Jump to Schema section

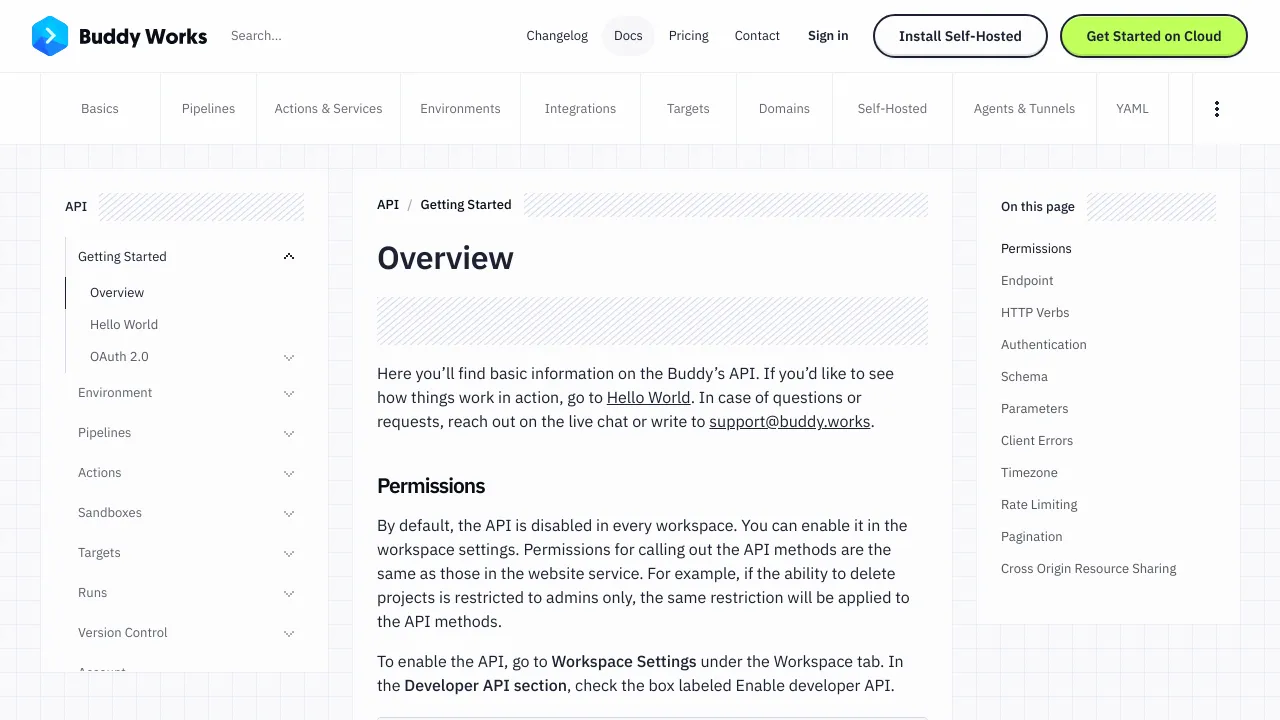1024,377
